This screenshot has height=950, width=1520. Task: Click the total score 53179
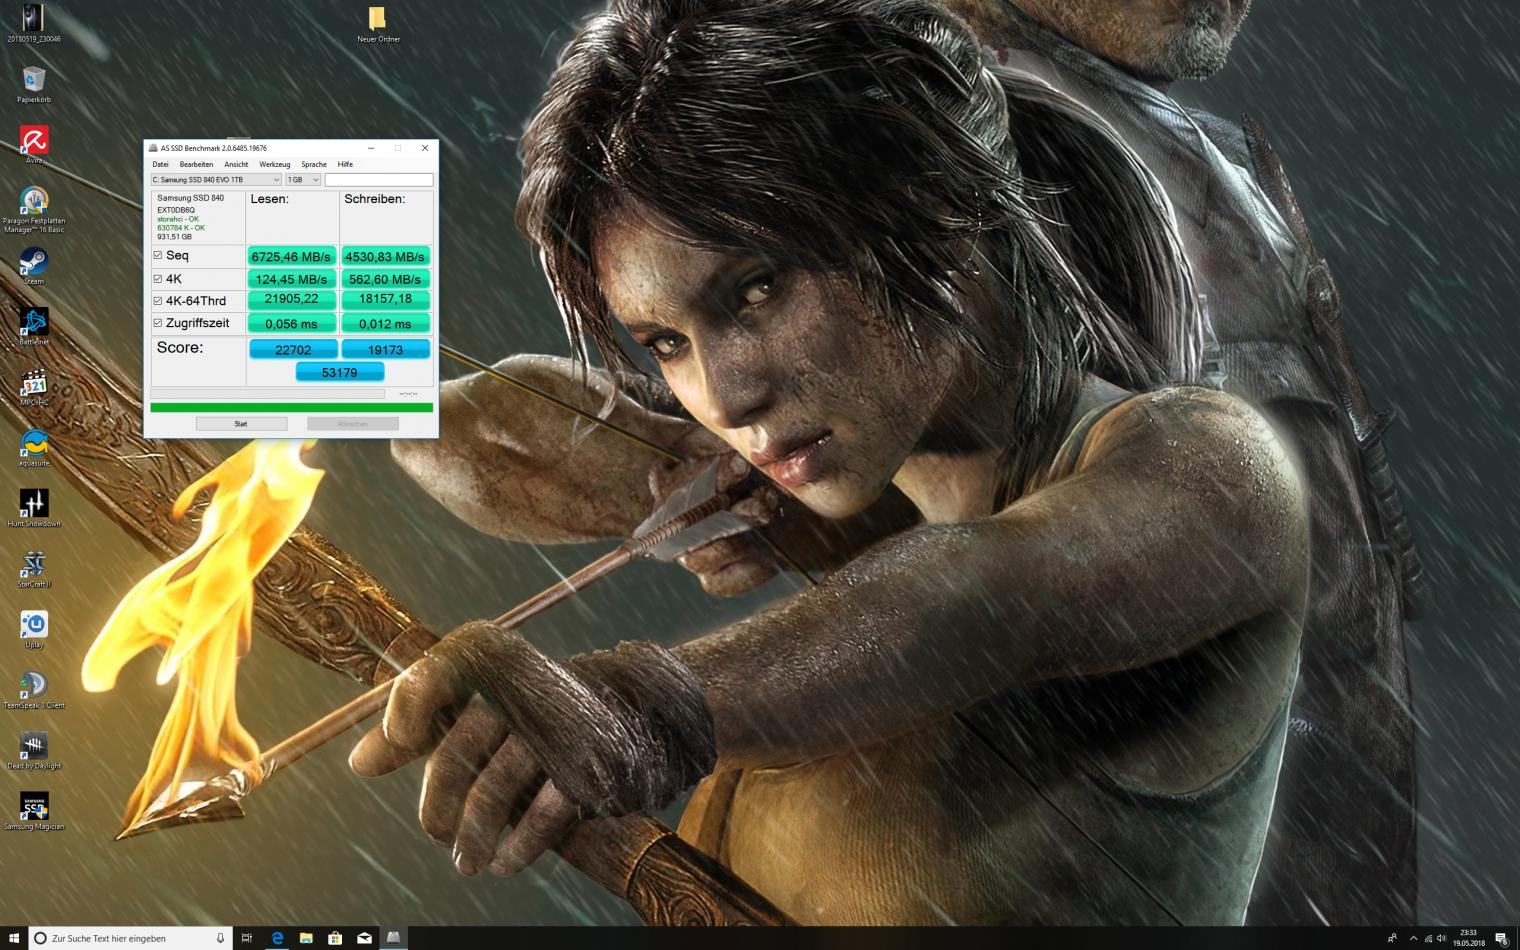pyautogui.click(x=340, y=372)
